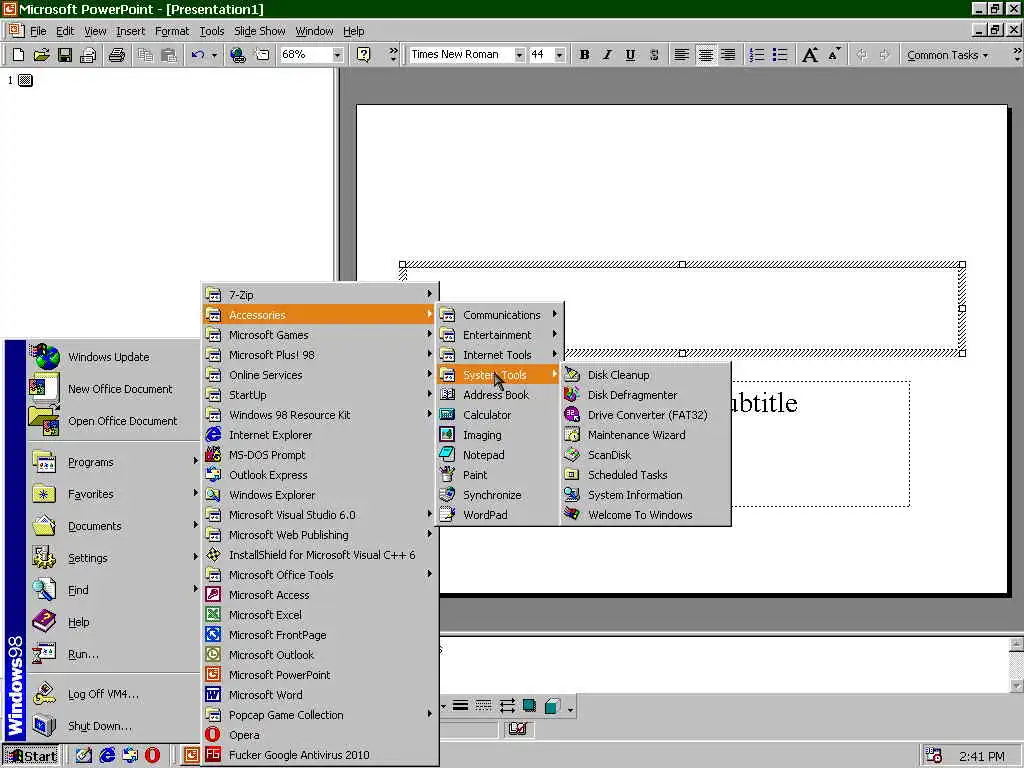Open System Information
The width and height of the screenshot is (1024, 768).
point(645,495)
